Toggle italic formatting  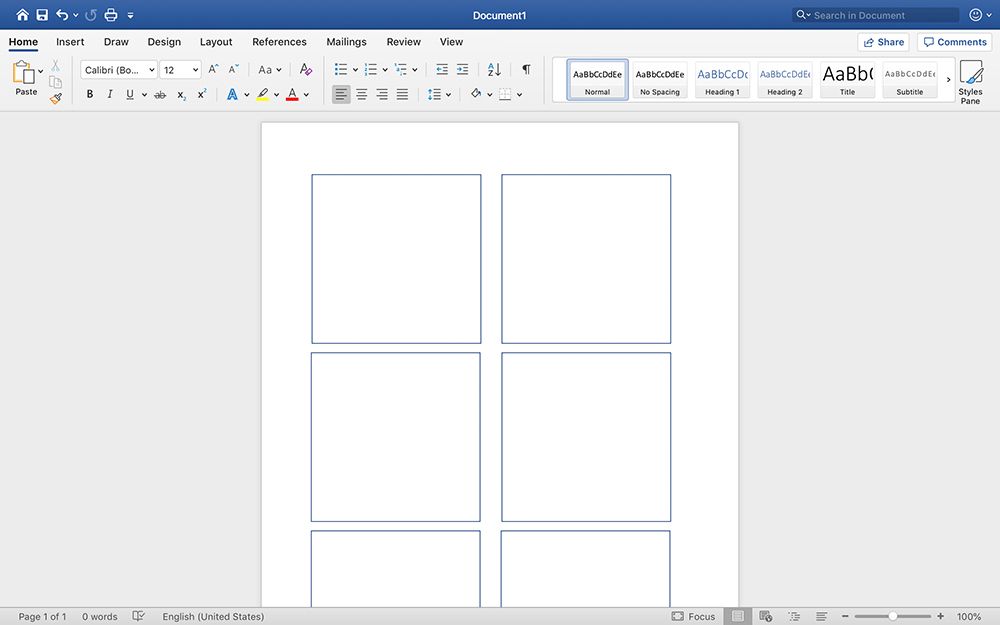point(110,94)
